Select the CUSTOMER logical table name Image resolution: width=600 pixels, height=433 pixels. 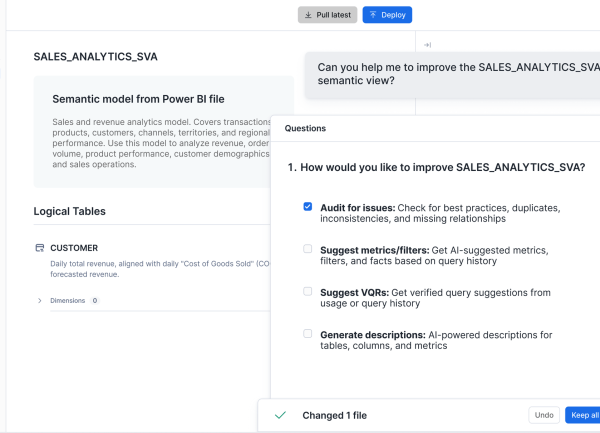(74, 248)
